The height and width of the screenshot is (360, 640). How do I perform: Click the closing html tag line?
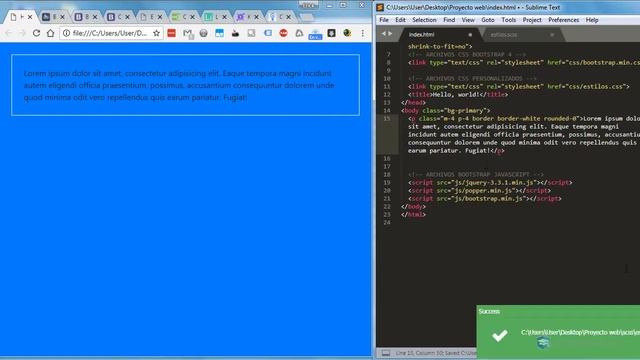[x=413, y=215]
